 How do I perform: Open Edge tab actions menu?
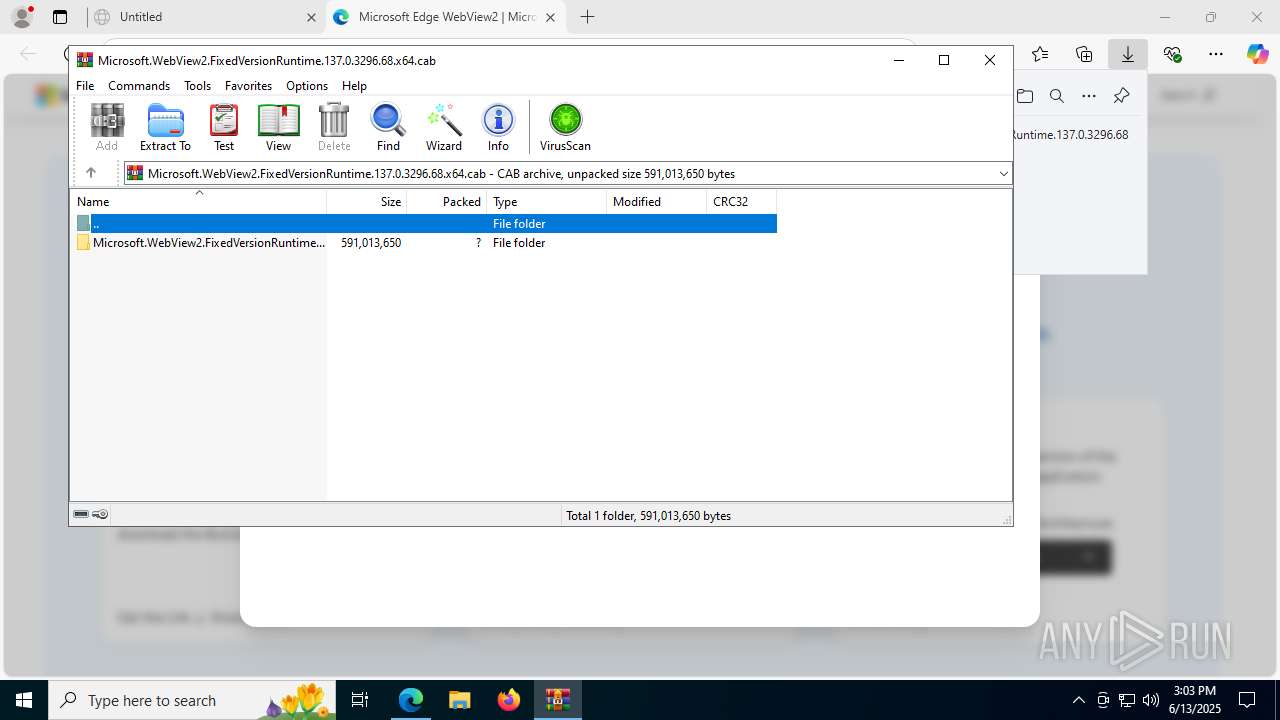[x=60, y=17]
